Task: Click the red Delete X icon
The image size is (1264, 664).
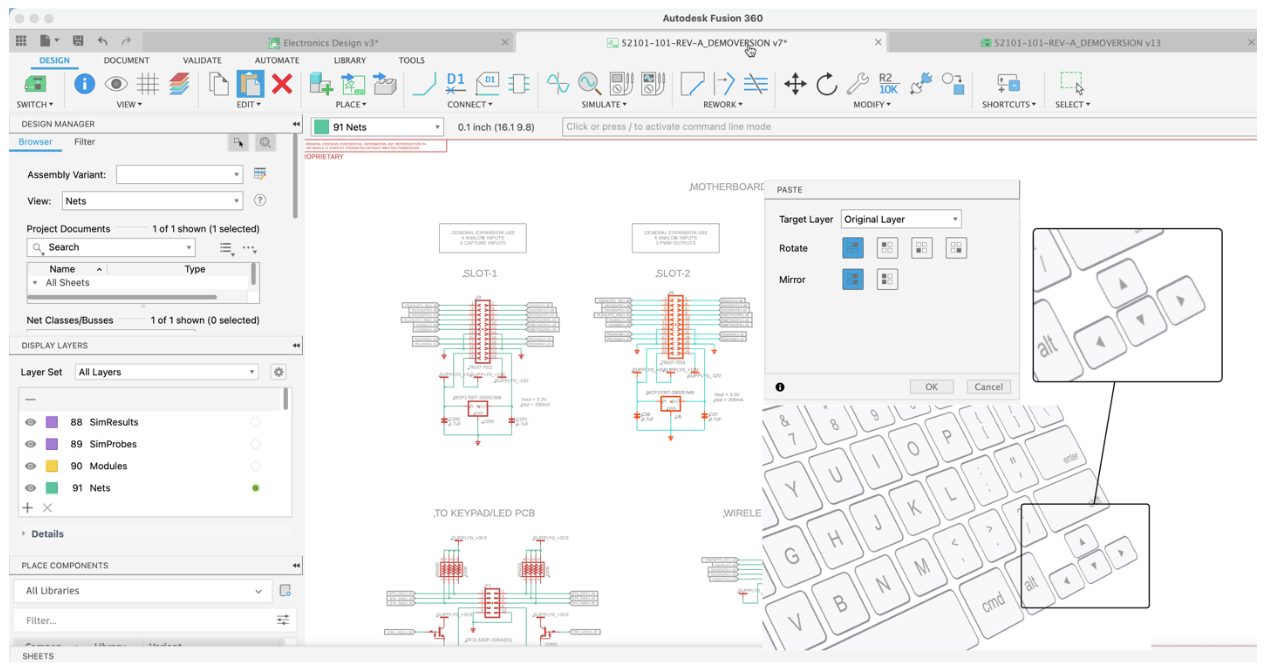Action: (282, 84)
